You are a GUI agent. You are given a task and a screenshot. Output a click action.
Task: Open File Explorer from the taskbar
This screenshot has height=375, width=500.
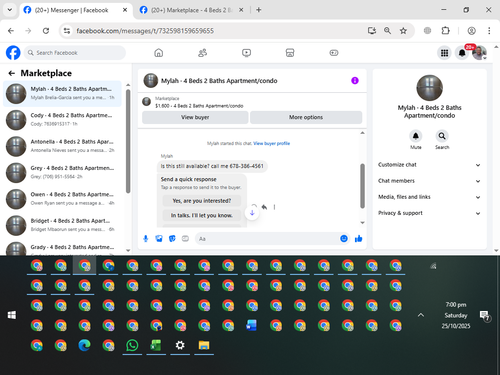point(204,345)
